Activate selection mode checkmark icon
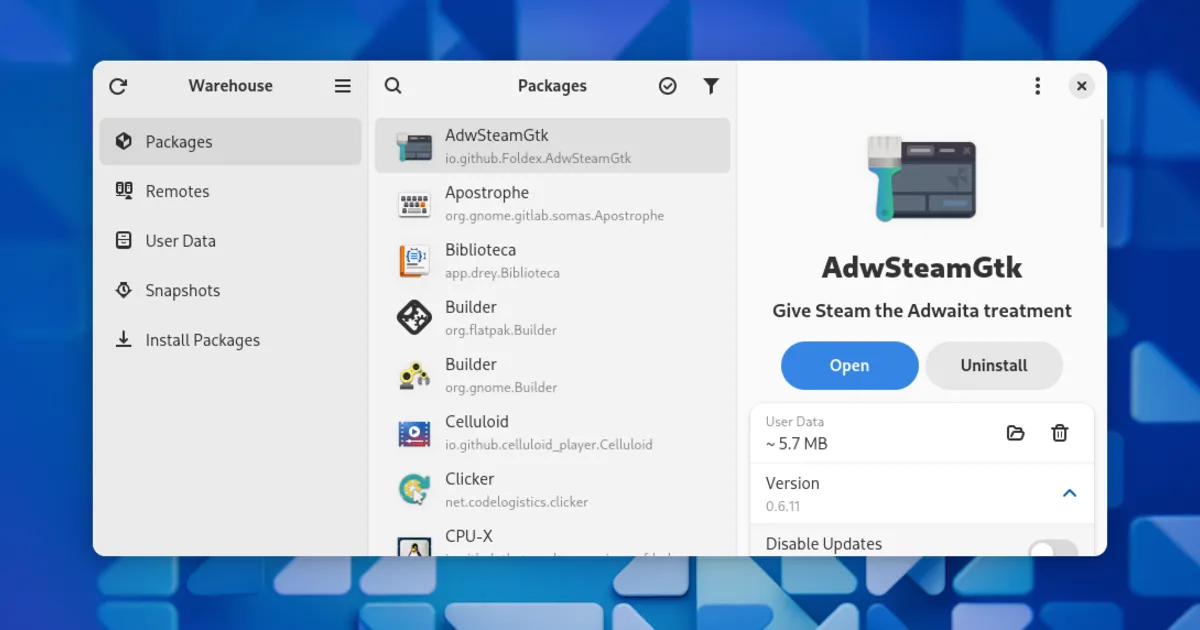Viewport: 1200px width, 630px height. coord(668,86)
